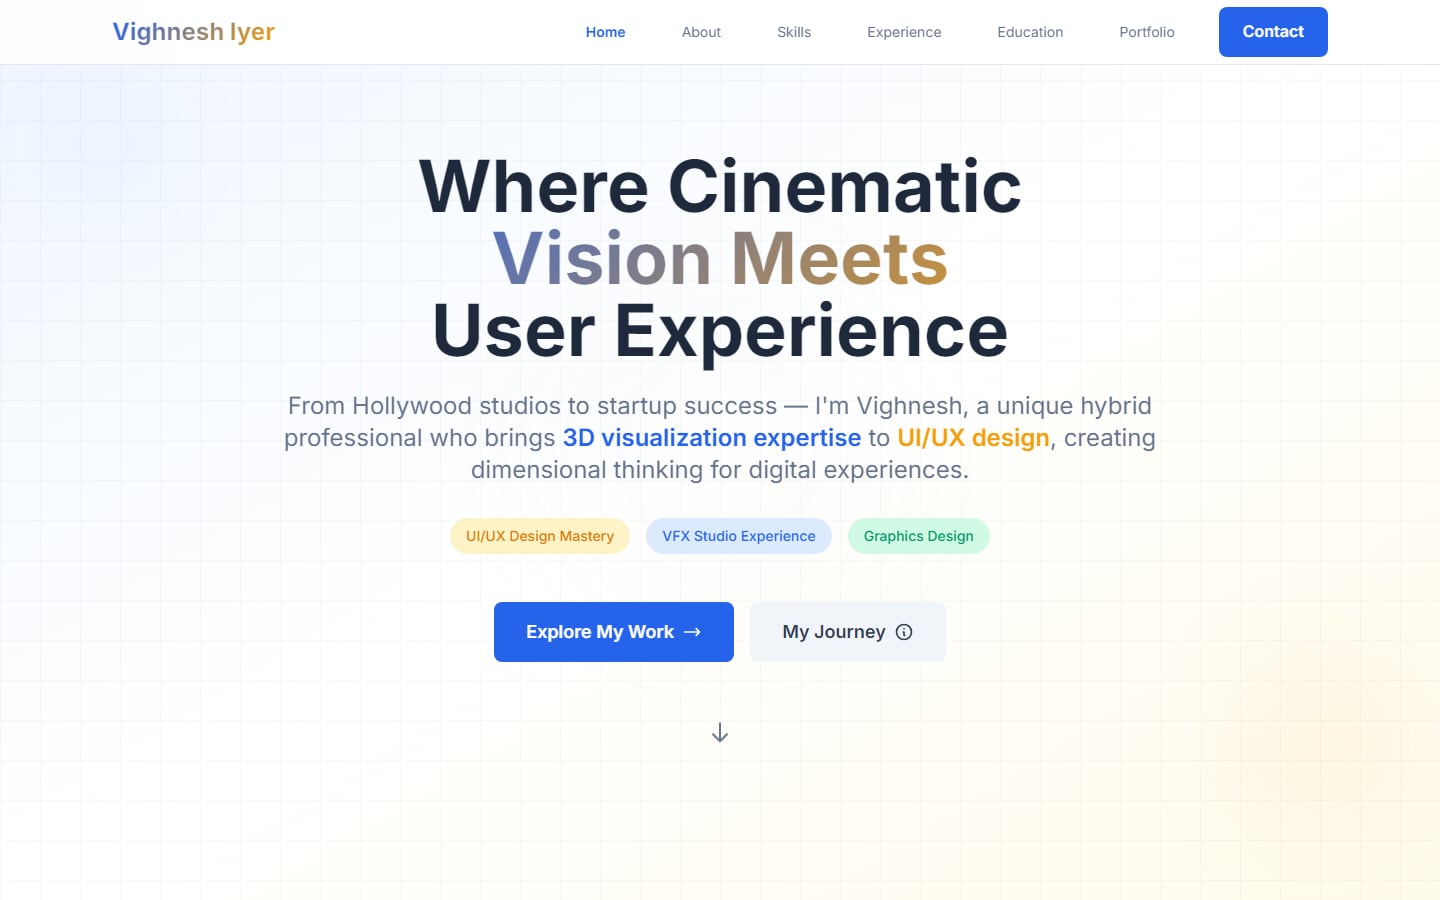
Task: Select the VFX Studio Experience badge
Action: click(x=739, y=536)
